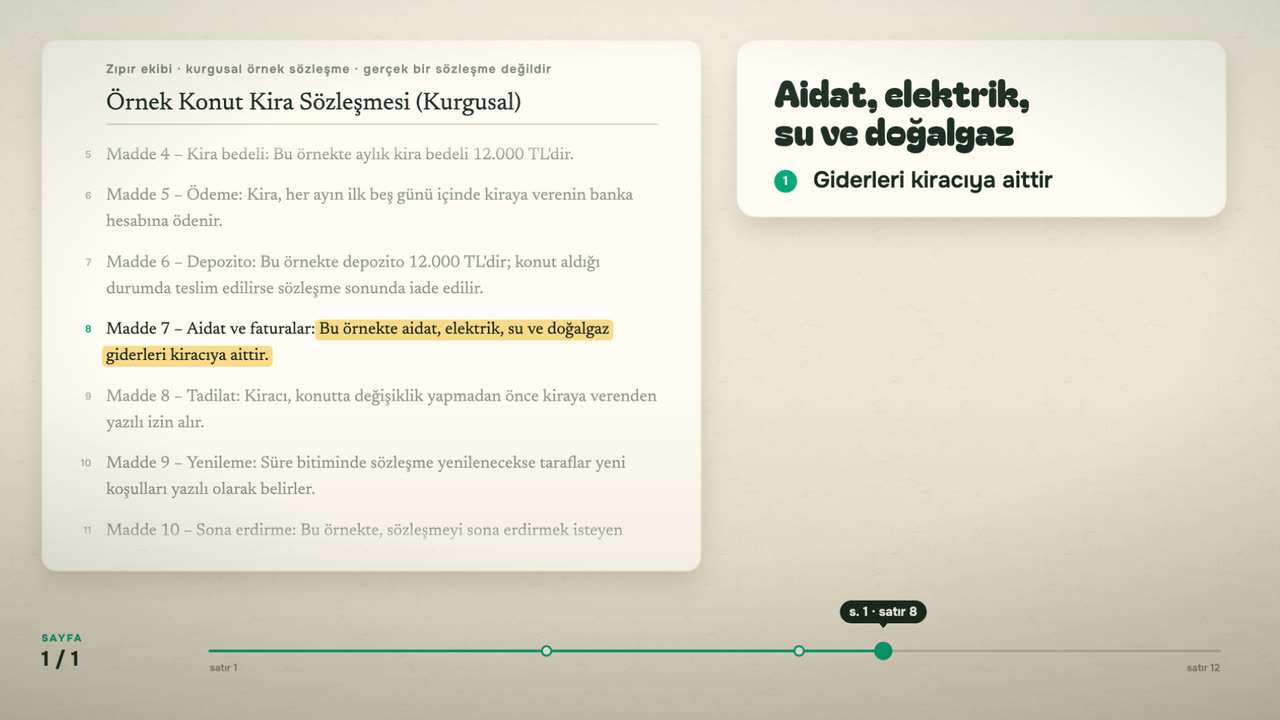Jump to the earliest hollow timeline marker
The image size is (1280, 720).
pos(546,651)
